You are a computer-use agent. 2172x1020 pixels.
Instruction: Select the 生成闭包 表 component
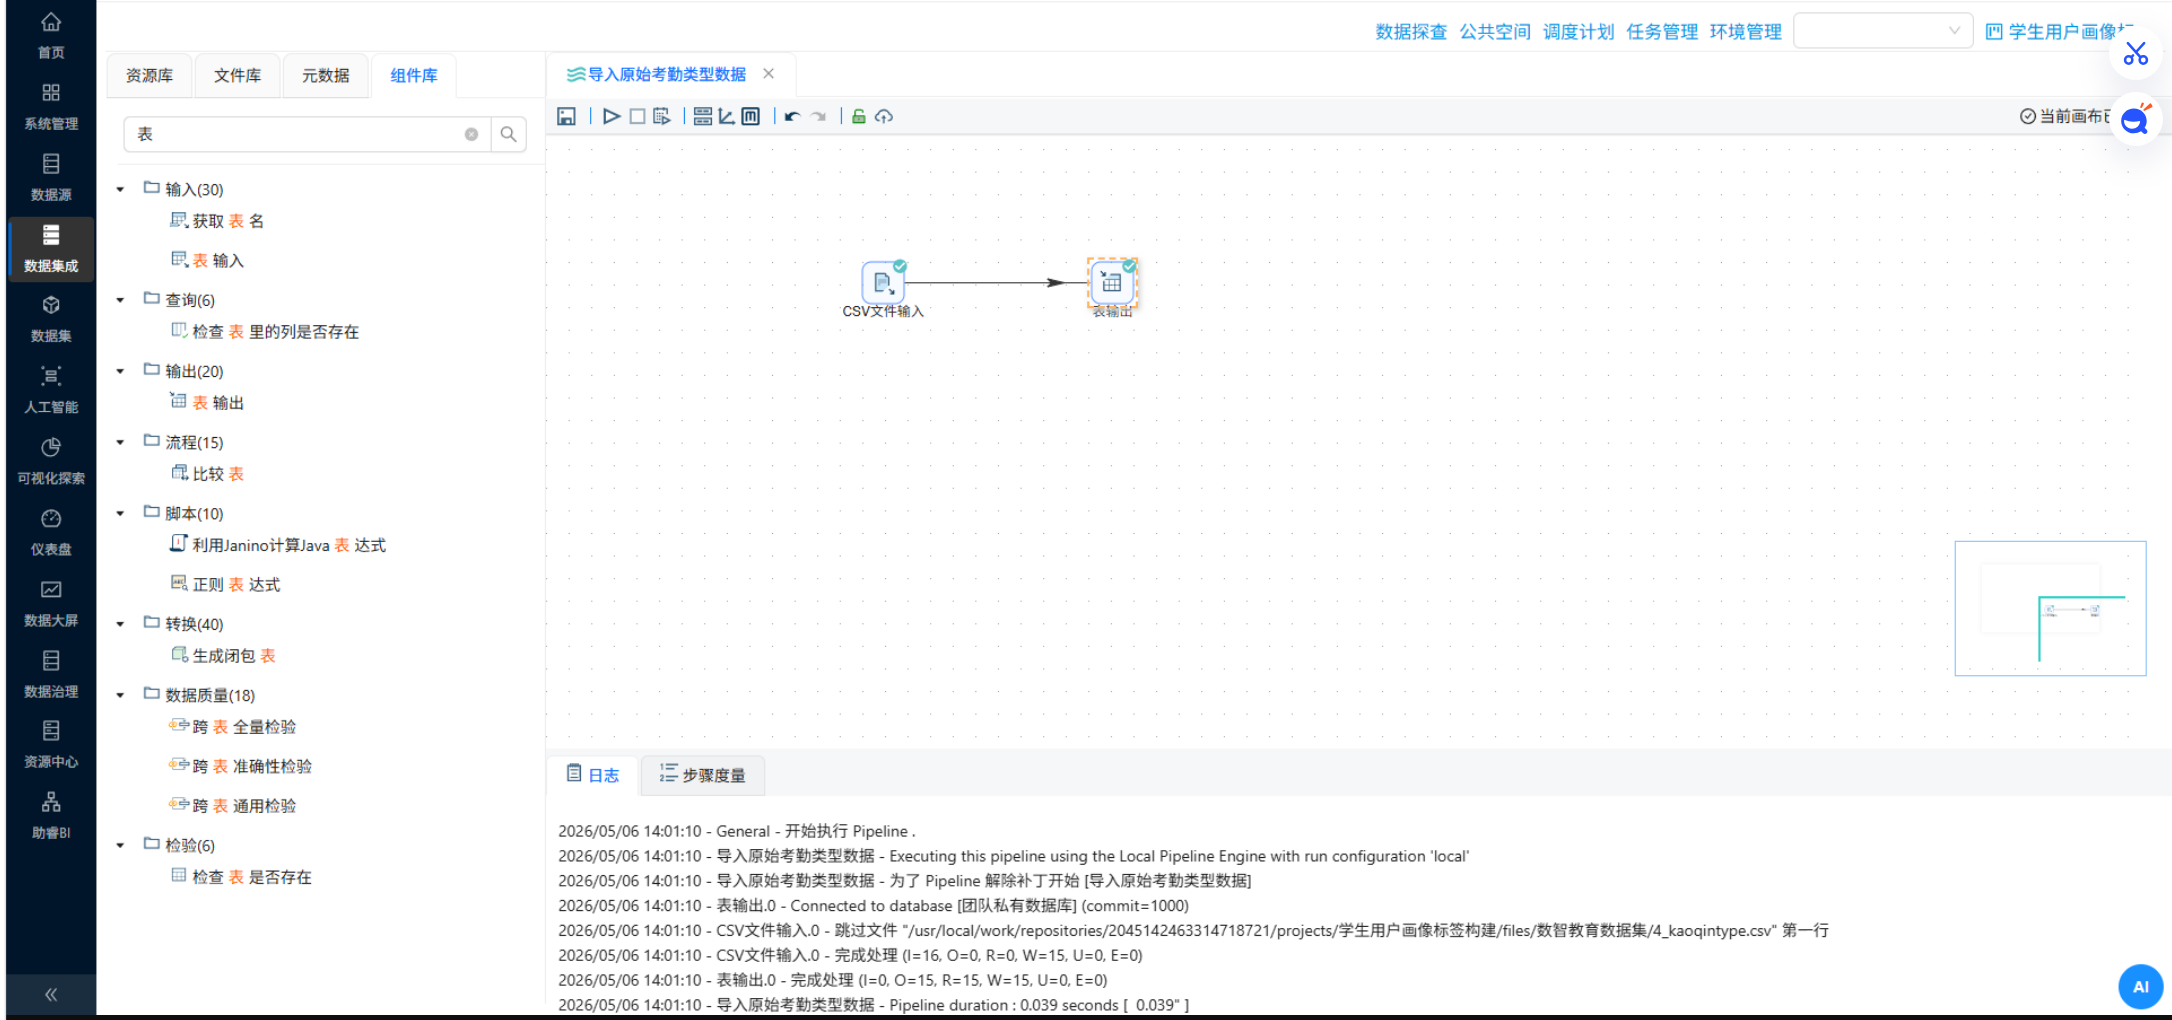click(224, 656)
